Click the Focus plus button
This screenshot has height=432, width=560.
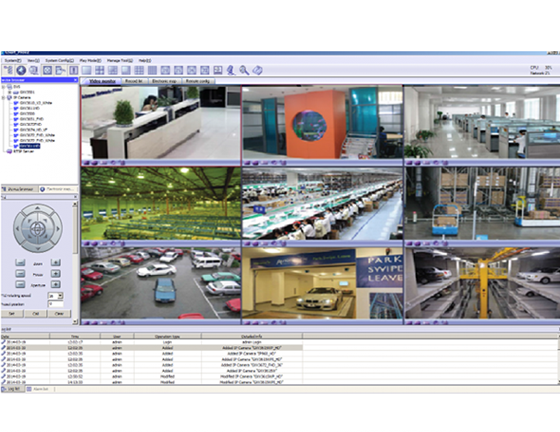click(x=55, y=274)
